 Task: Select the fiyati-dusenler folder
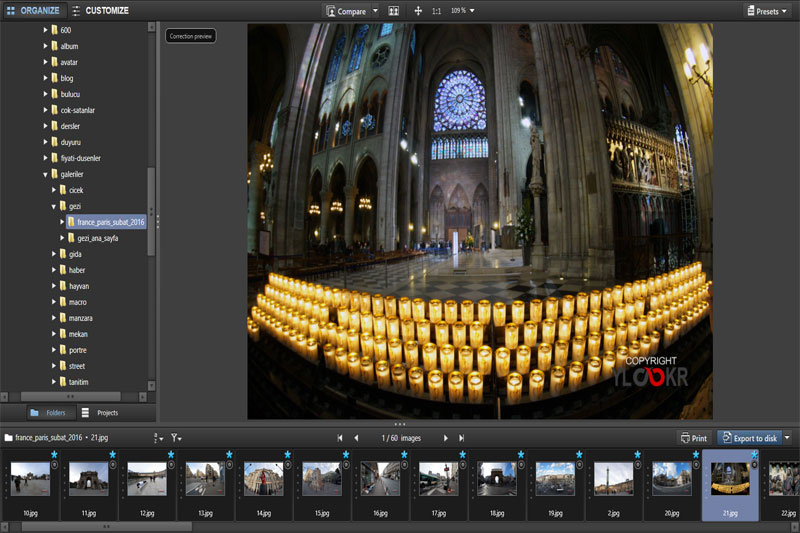click(76, 158)
